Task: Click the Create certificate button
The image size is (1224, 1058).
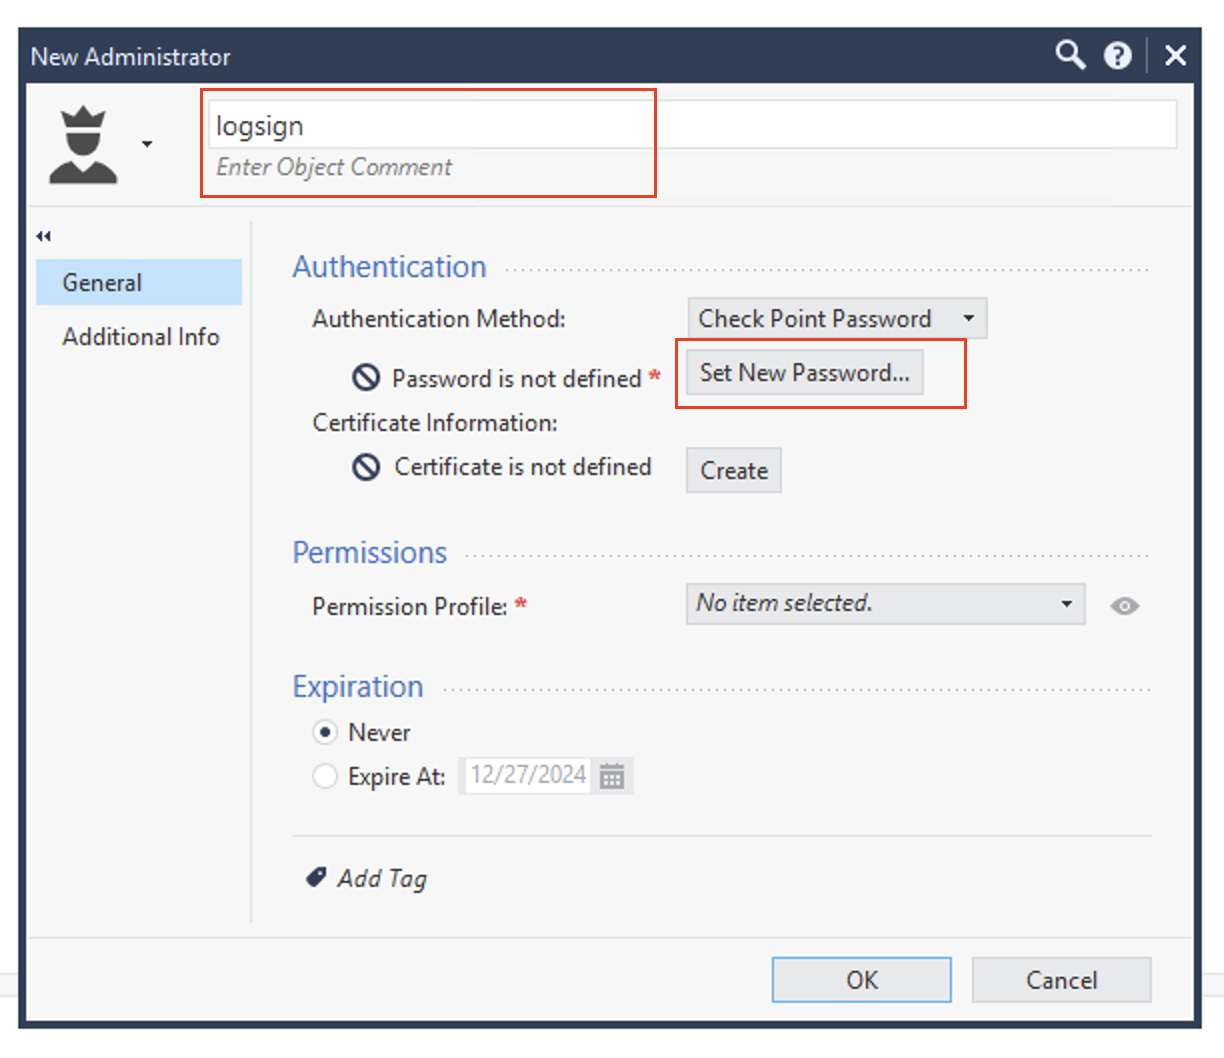Action: point(734,470)
